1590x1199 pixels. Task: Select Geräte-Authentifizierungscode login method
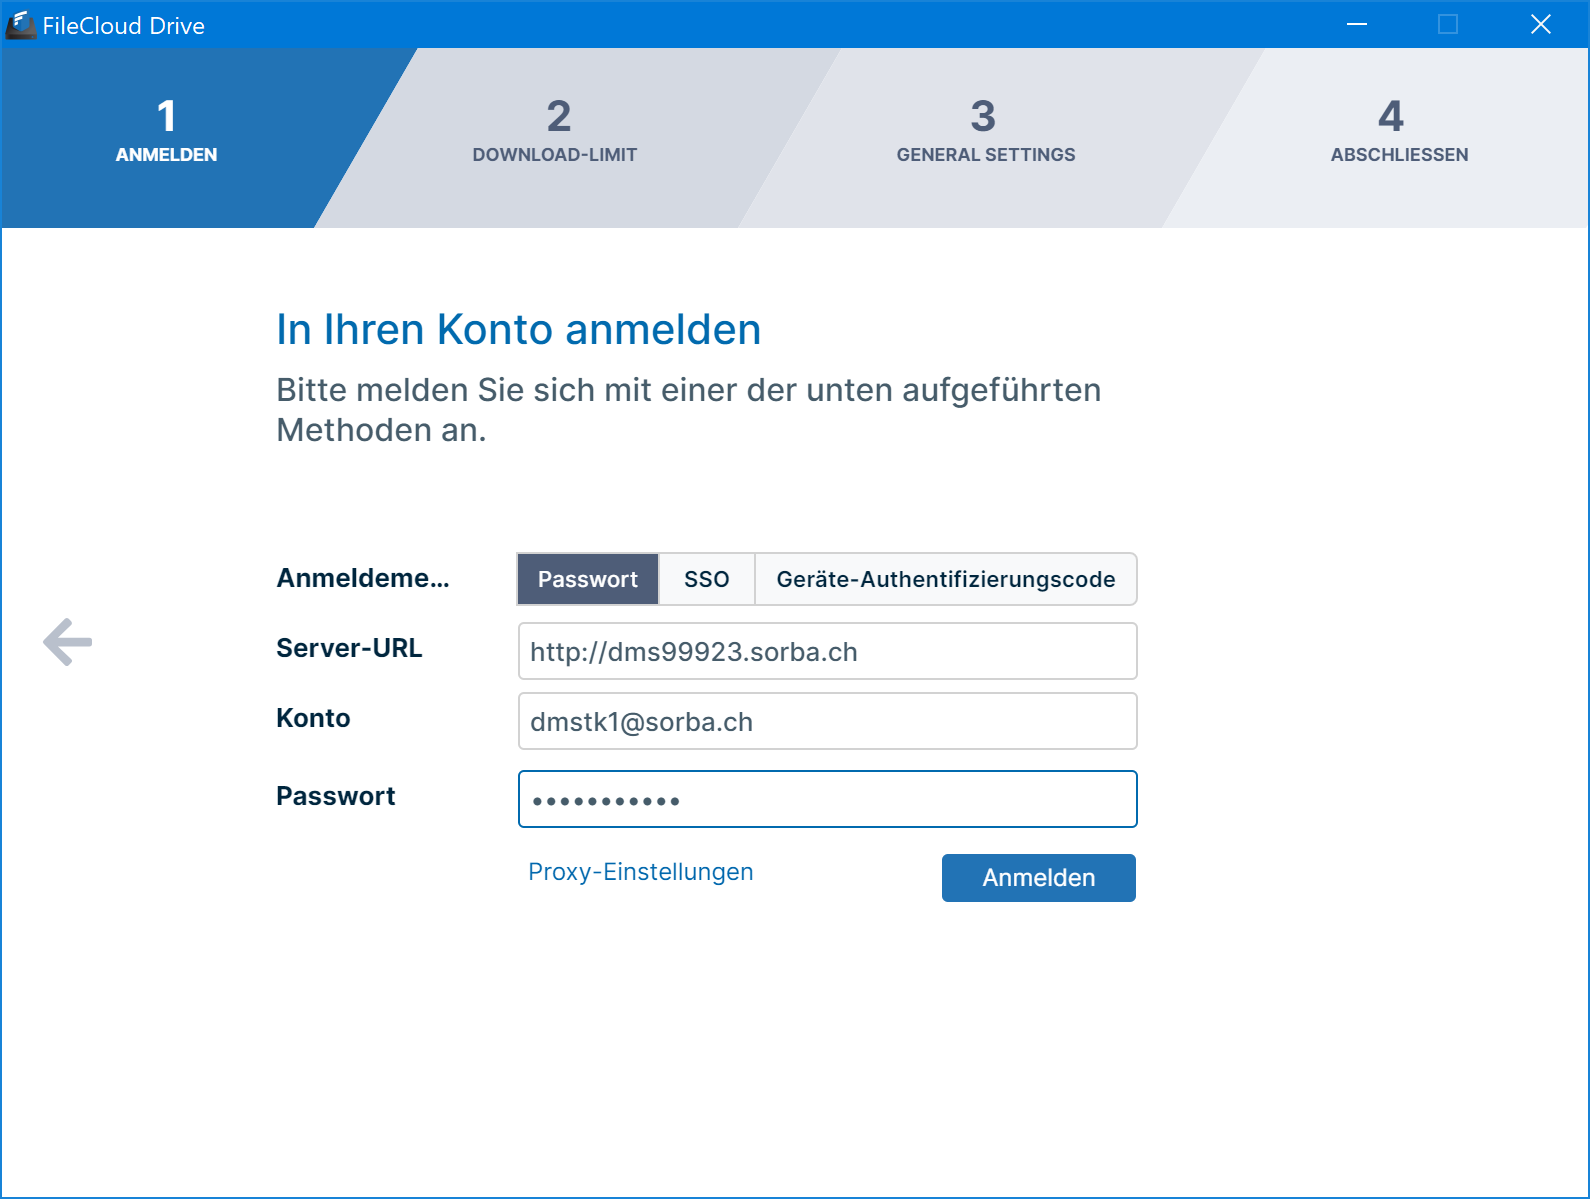click(x=946, y=579)
